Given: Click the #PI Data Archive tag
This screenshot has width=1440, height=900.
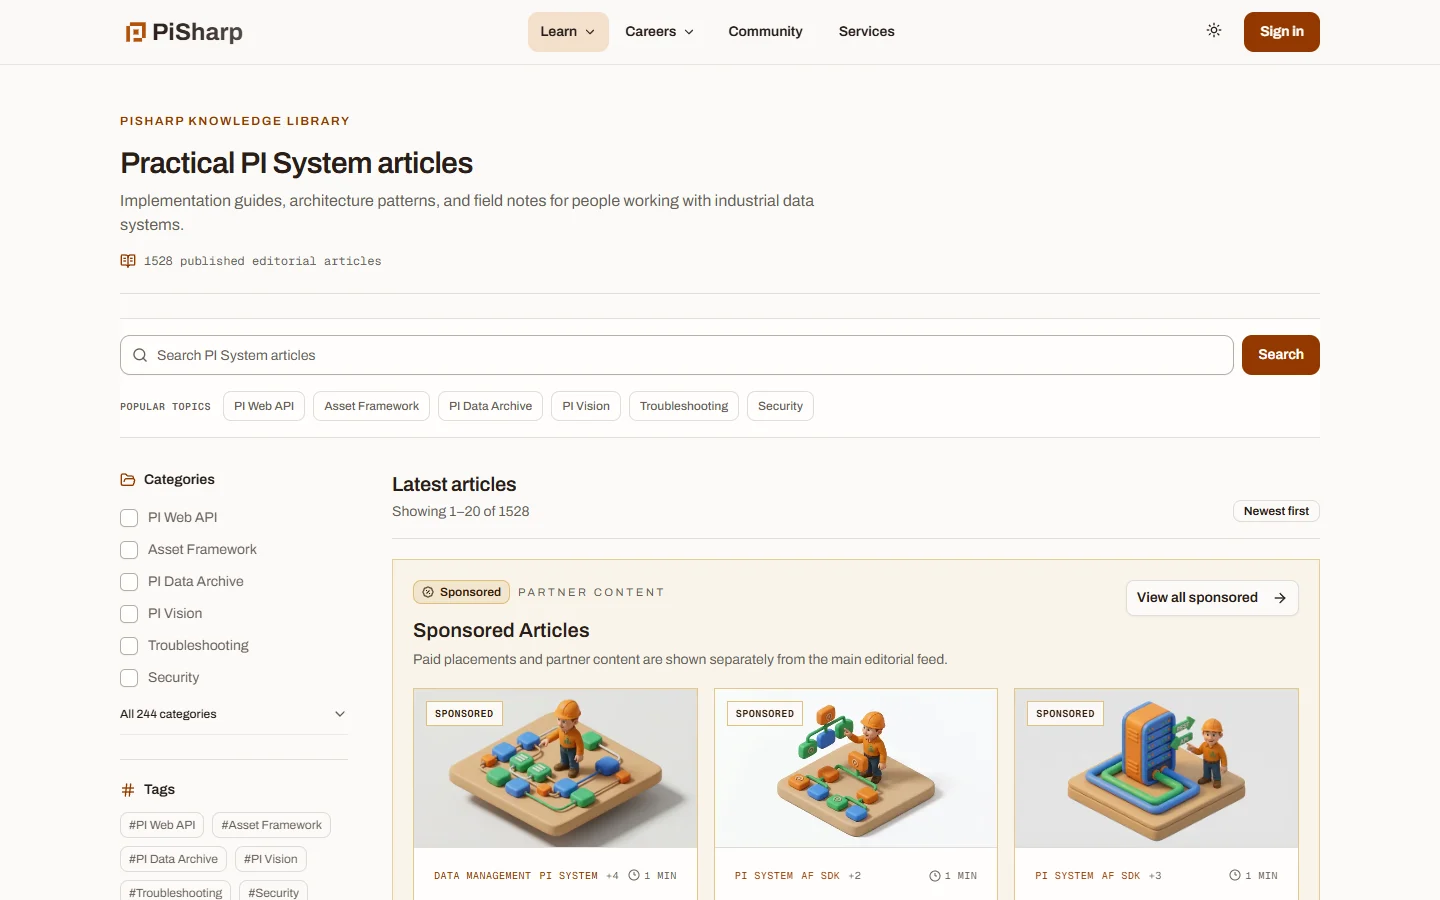Looking at the screenshot, I should click(173, 859).
